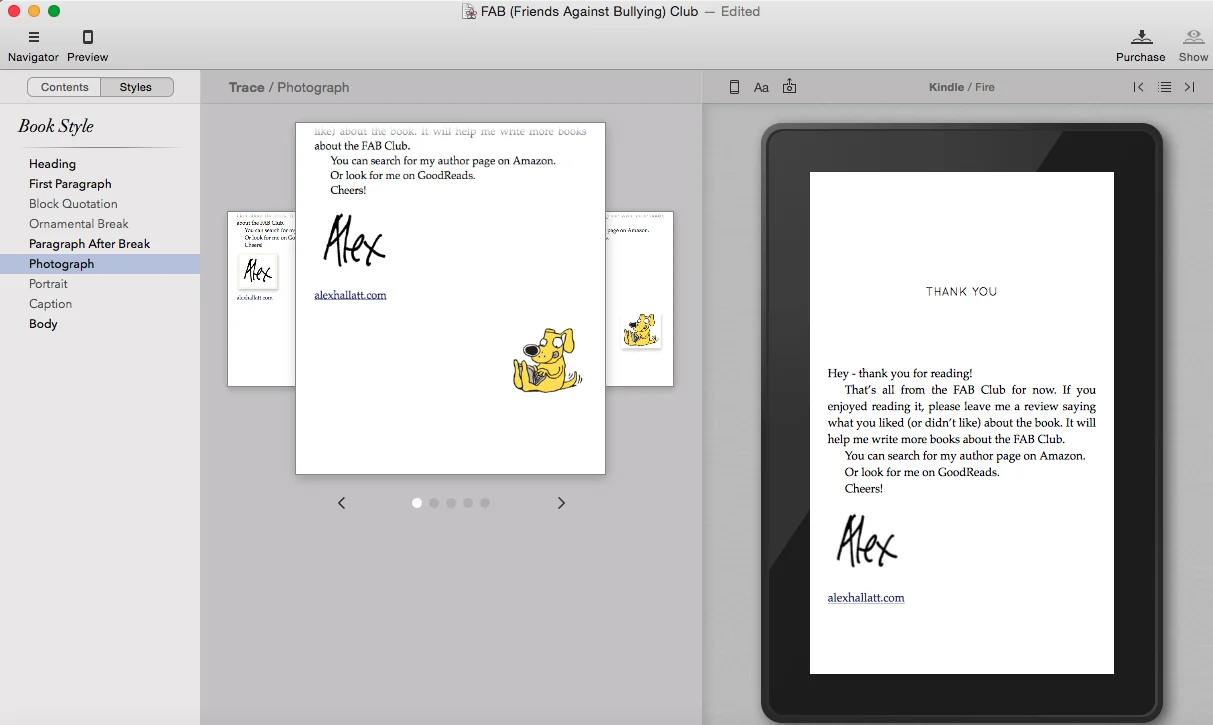Viewport: 1213px width, 725px height.
Task: Select Ornamental Break in Book Style list
Action: click(x=79, y=224)
